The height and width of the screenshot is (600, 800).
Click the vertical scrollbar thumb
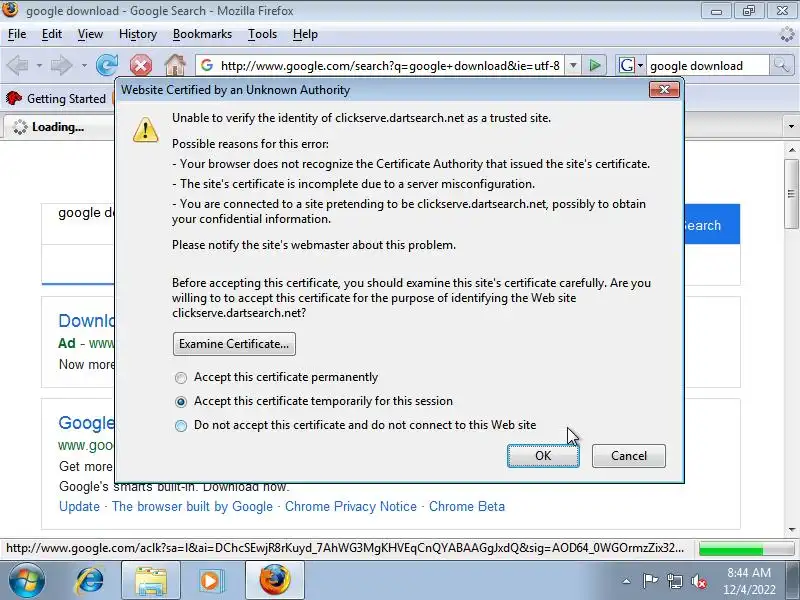pyautogui.click(x=791, y=194)
